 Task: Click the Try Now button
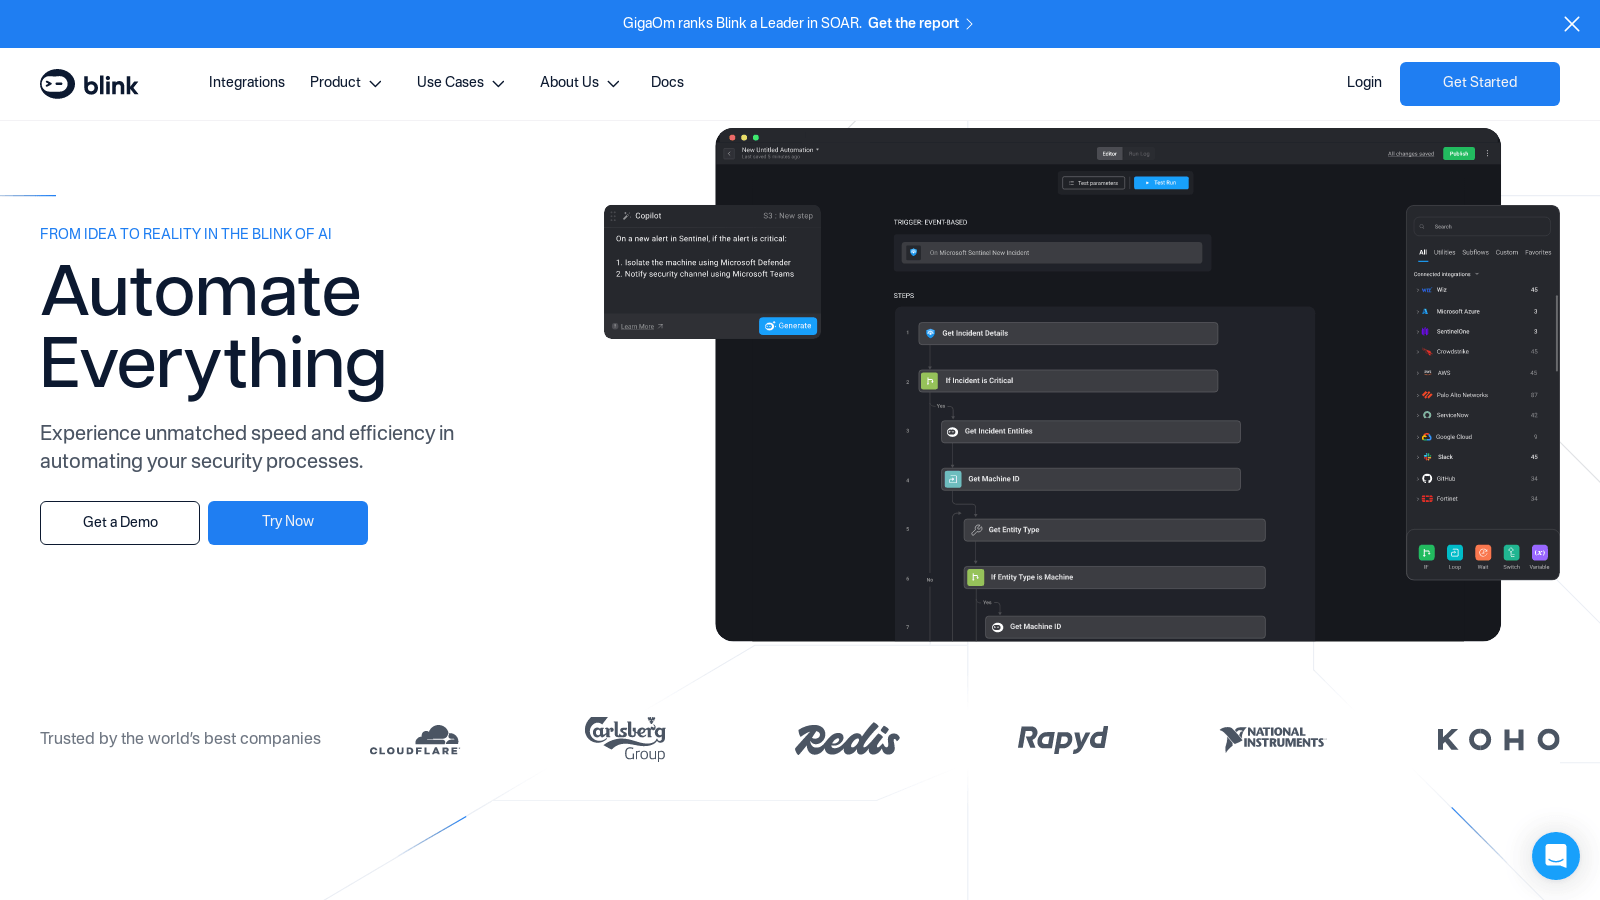[x=288, y=523]
